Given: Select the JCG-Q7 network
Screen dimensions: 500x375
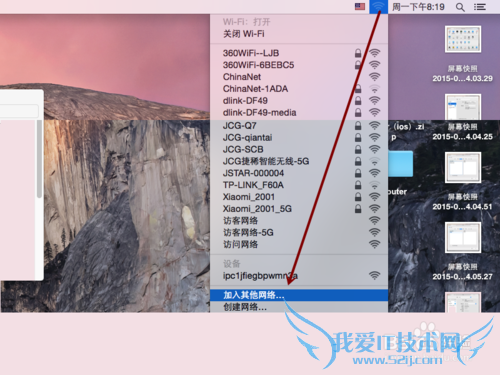Looking at the screenshot, I should (299, 126).
